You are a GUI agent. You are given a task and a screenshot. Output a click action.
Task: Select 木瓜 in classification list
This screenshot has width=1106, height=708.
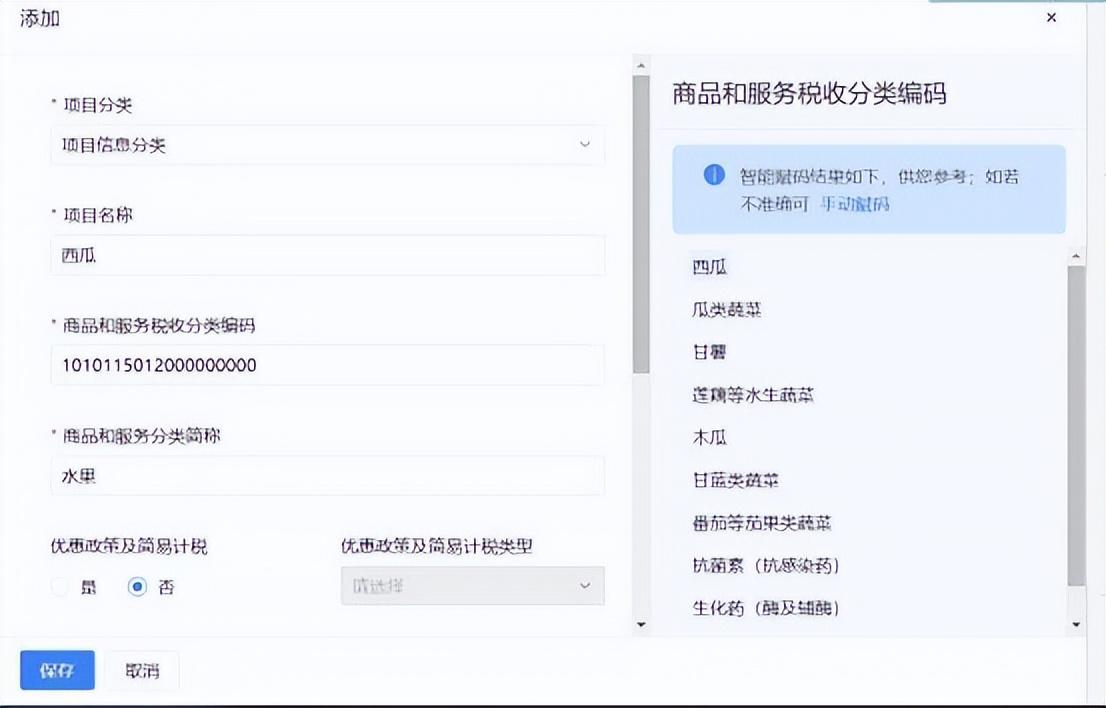pos(710,437)
